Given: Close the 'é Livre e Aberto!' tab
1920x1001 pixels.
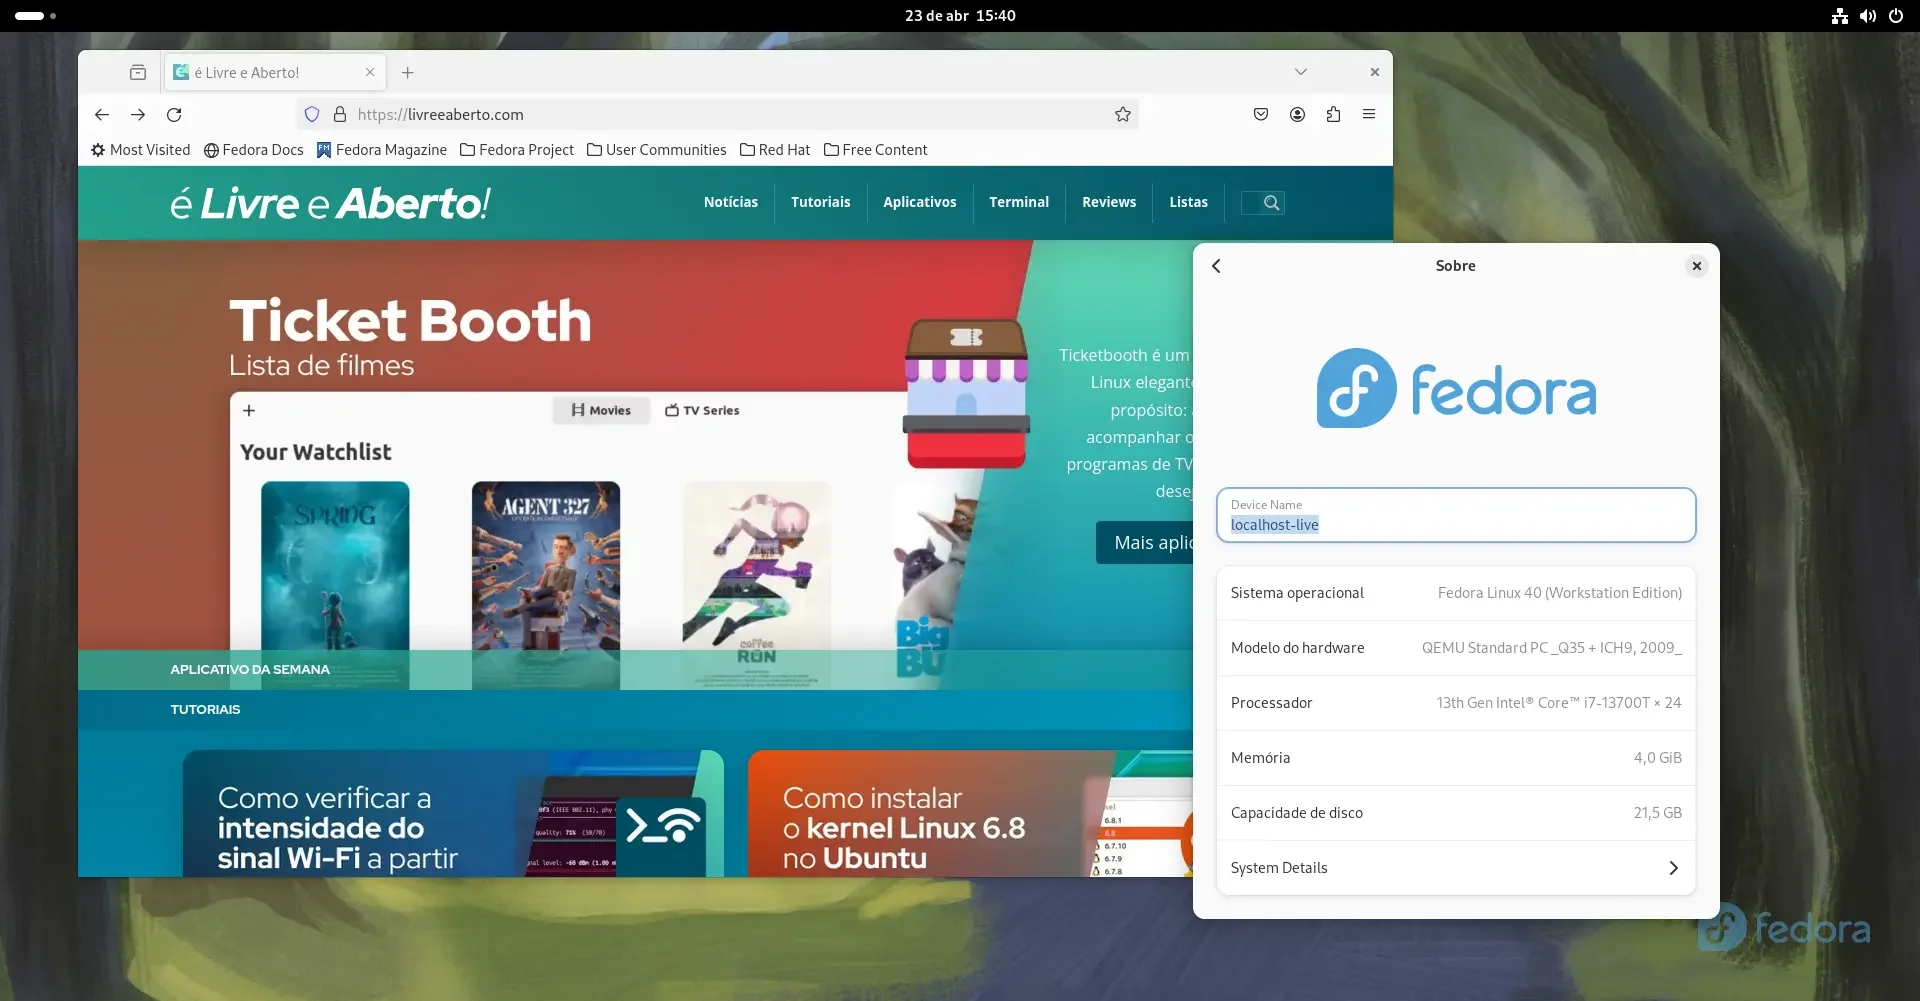Looking at the screenshot, I should tap(370, 72).
